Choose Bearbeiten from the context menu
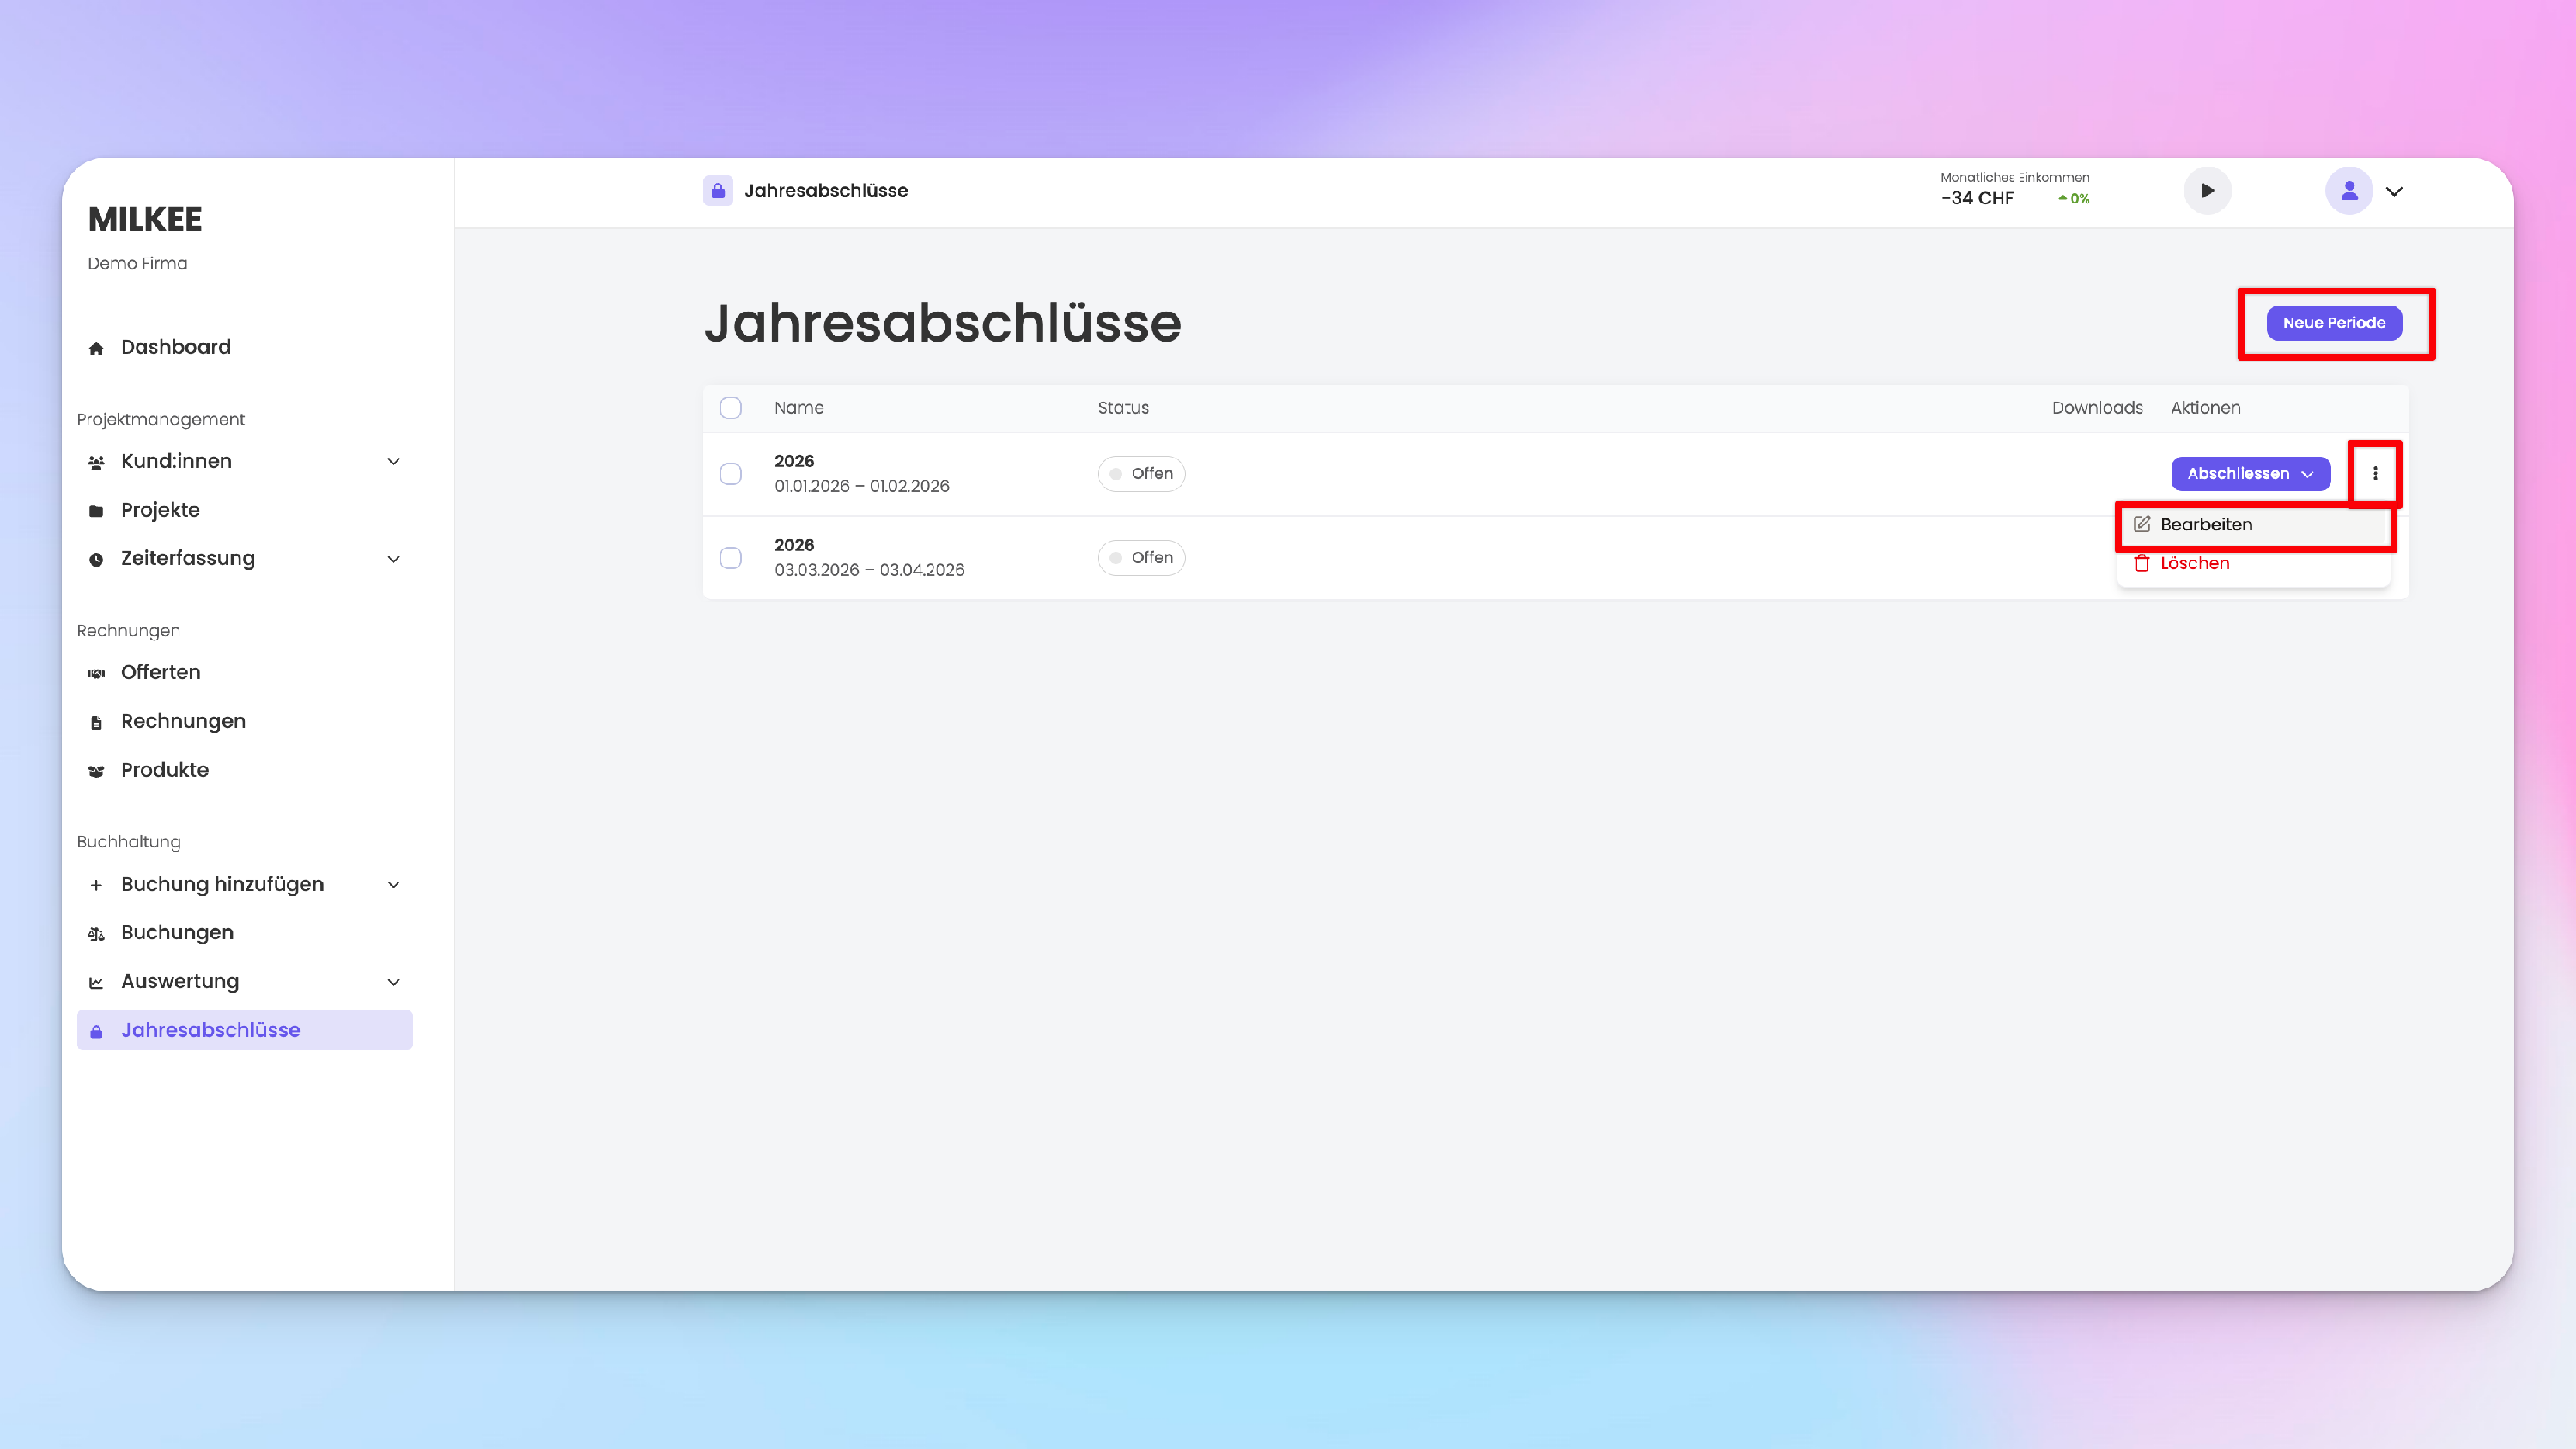The height and width of the screenshot is (1449, 2576). point(2205,524)
